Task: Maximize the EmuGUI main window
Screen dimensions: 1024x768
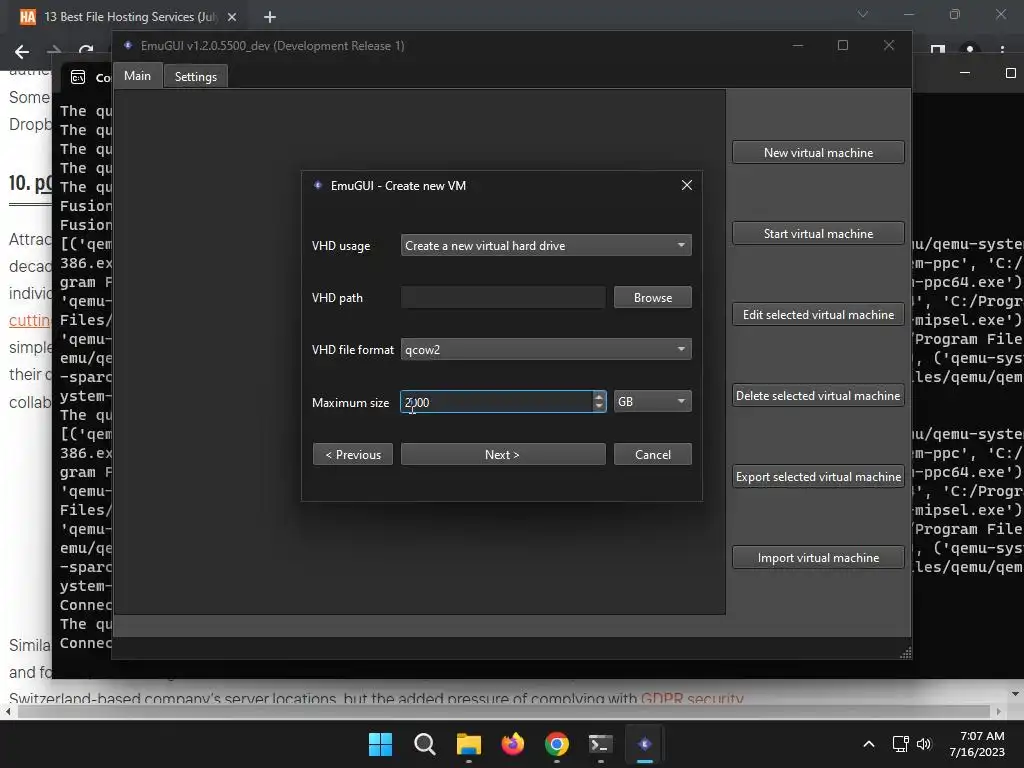Action: pos(842,45)
